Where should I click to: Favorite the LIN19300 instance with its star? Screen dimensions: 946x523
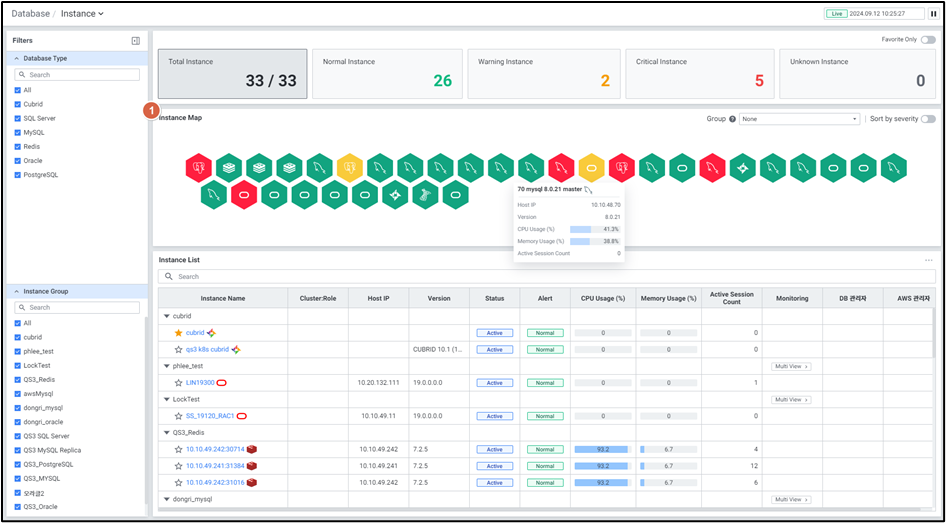pyautogui.click(x=178, y=383)
